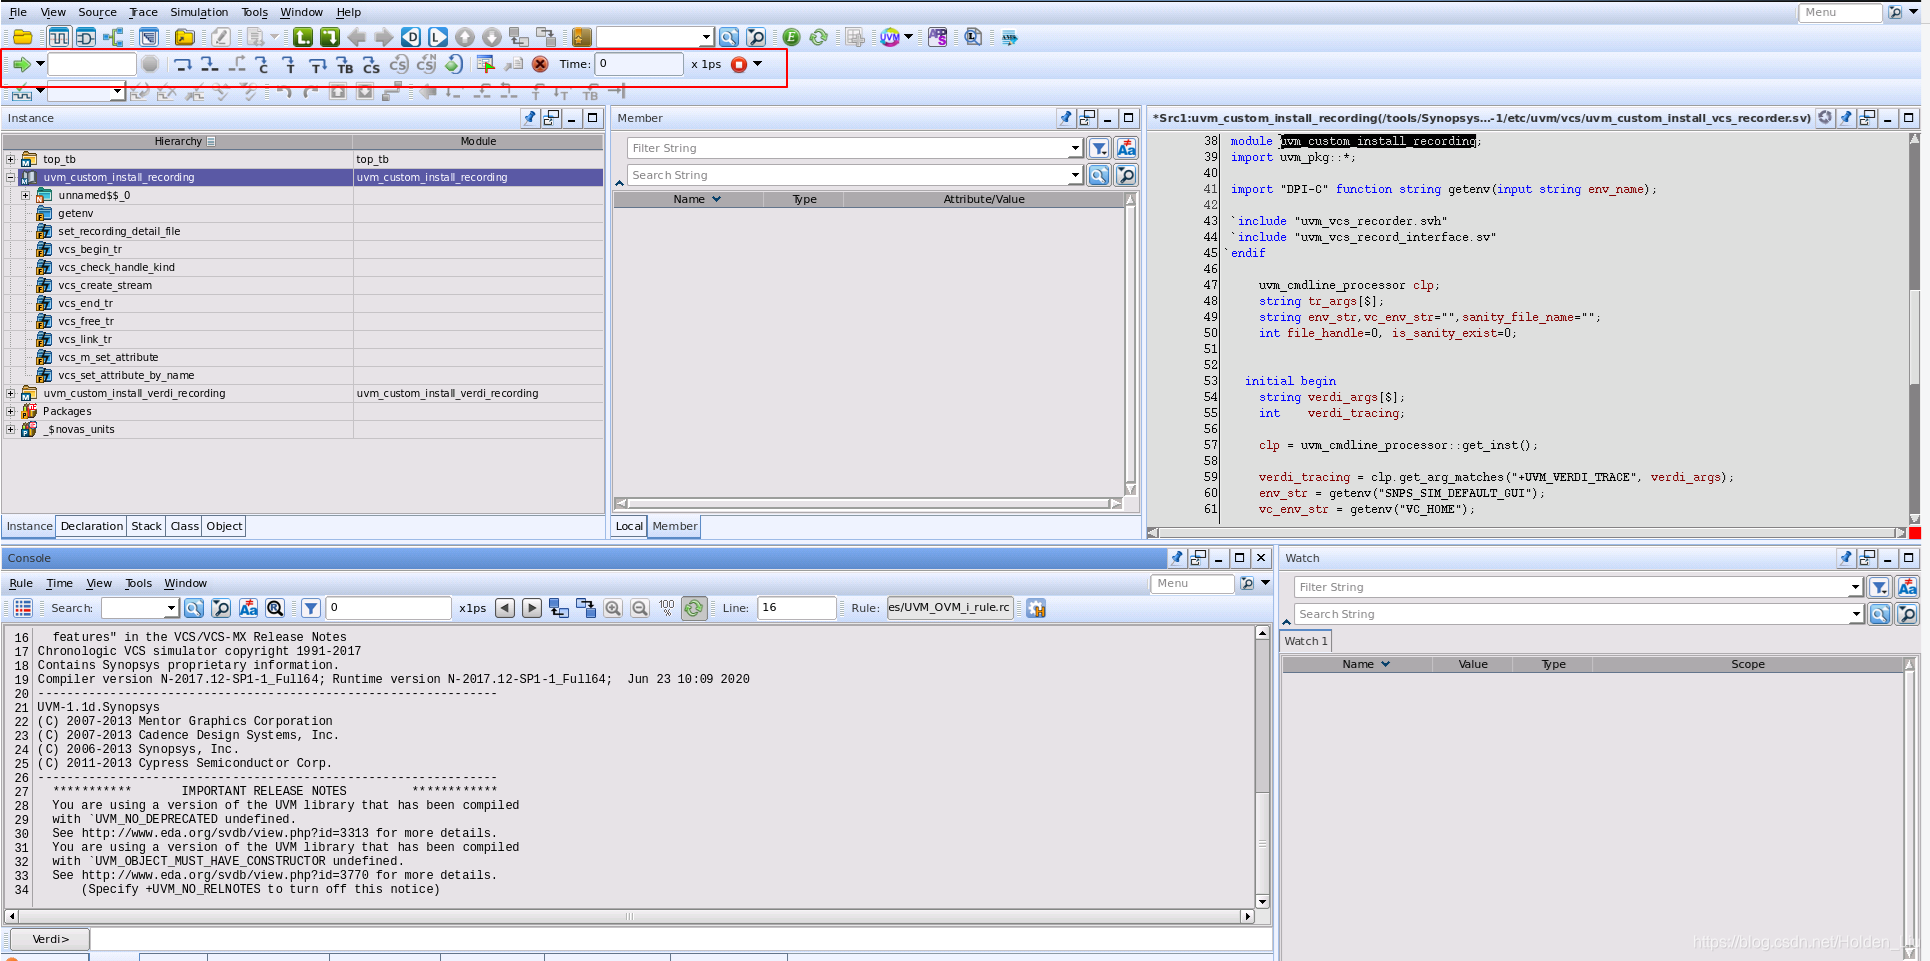Click the TB step icon in simulation toolbar

click(x=344, y=64)
